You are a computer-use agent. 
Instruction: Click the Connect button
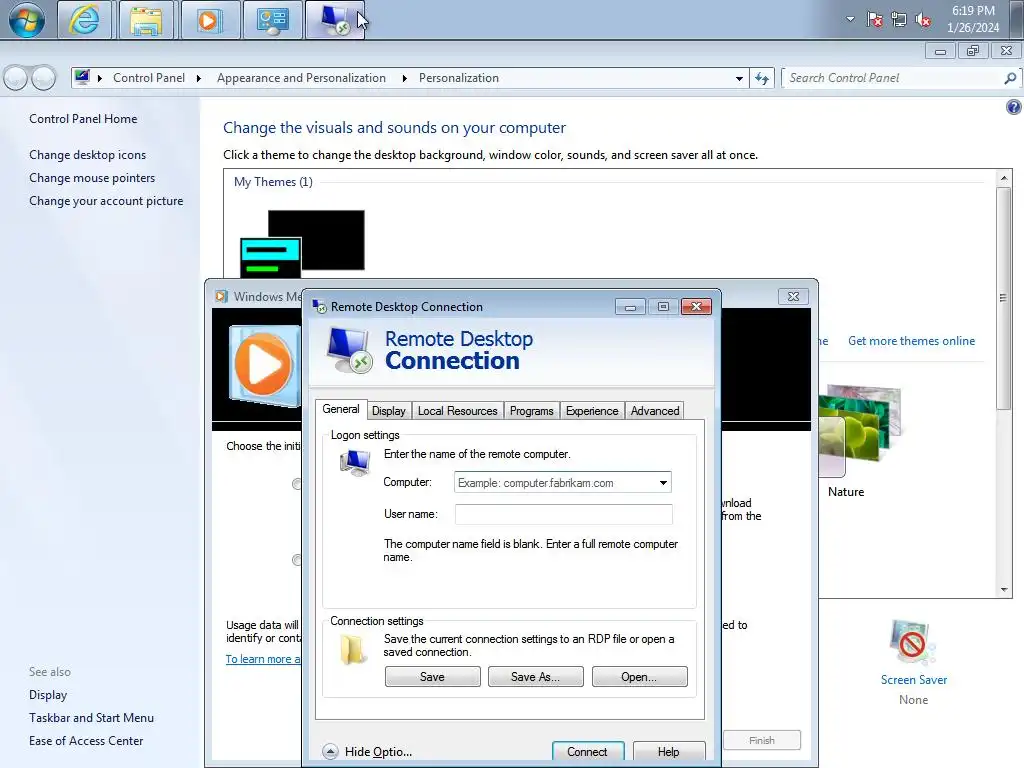point(588,752)
